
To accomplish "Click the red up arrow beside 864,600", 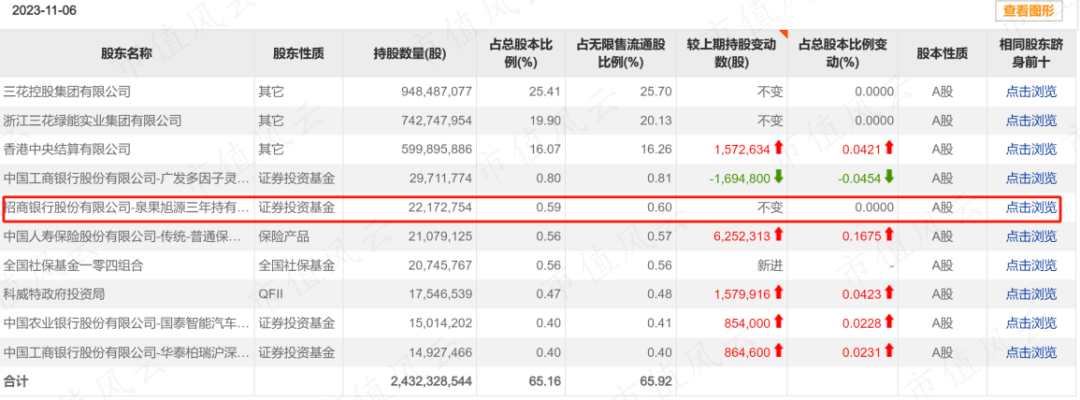I will 779,352.
